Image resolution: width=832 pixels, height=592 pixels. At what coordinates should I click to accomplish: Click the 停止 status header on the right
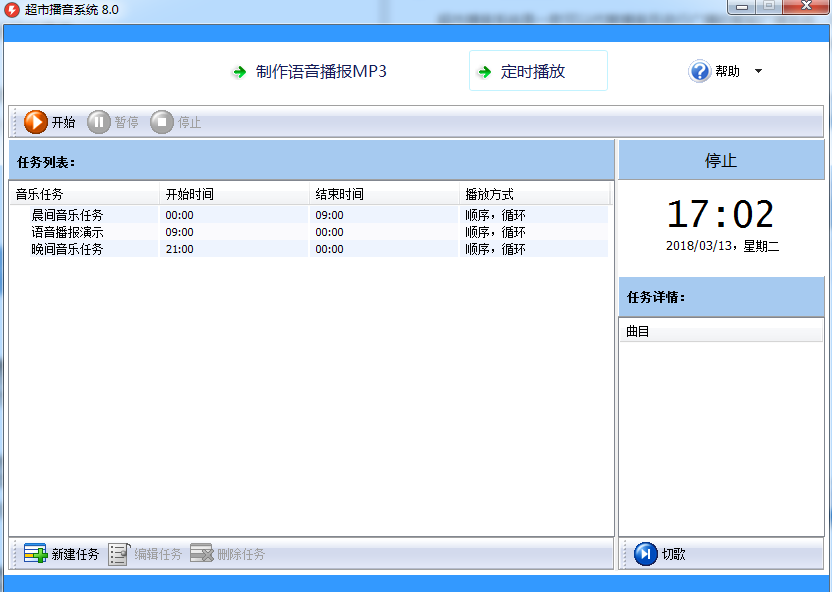(x=721, y=160)
